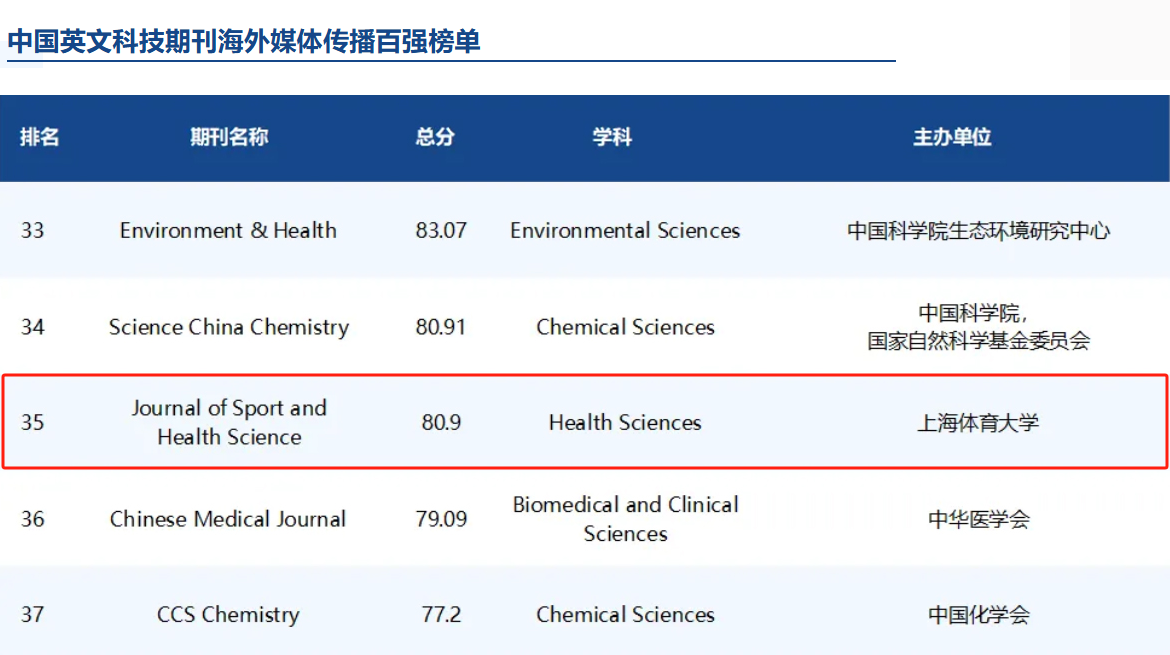Click score 83.07 in the table
Image resolution: width=1170 pixels, height=655 pixels.
coord(441,230)
